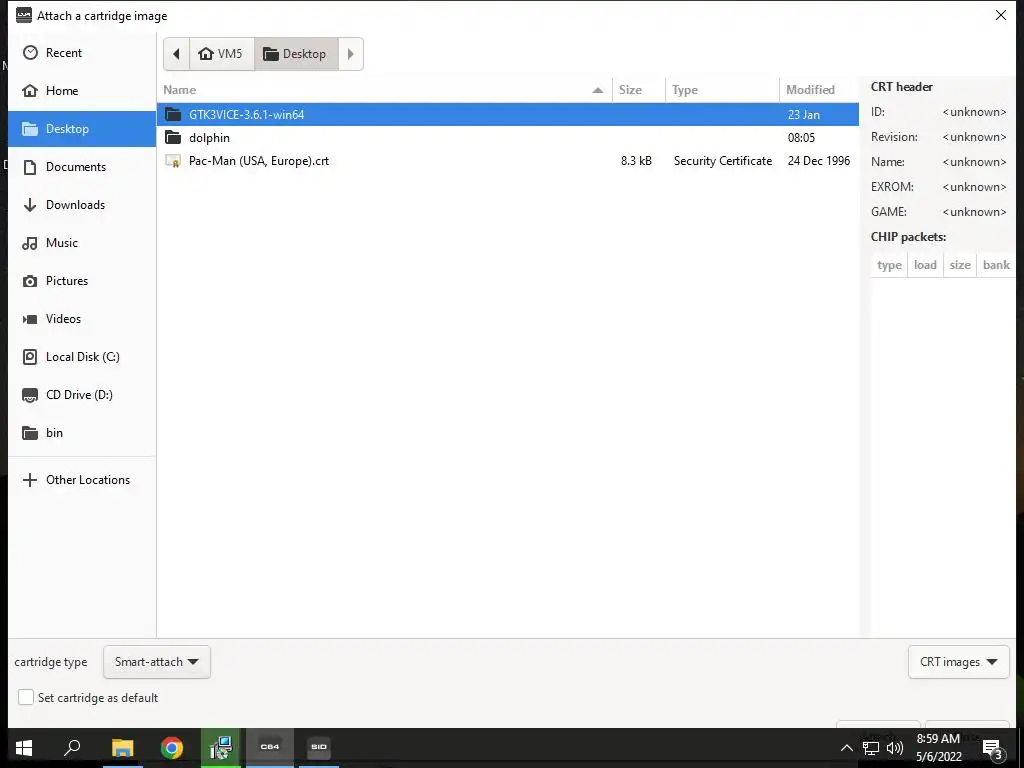Open File Explorer from the taskbar
Screen dimensions: 1024x768
click(x=122, y=748)
